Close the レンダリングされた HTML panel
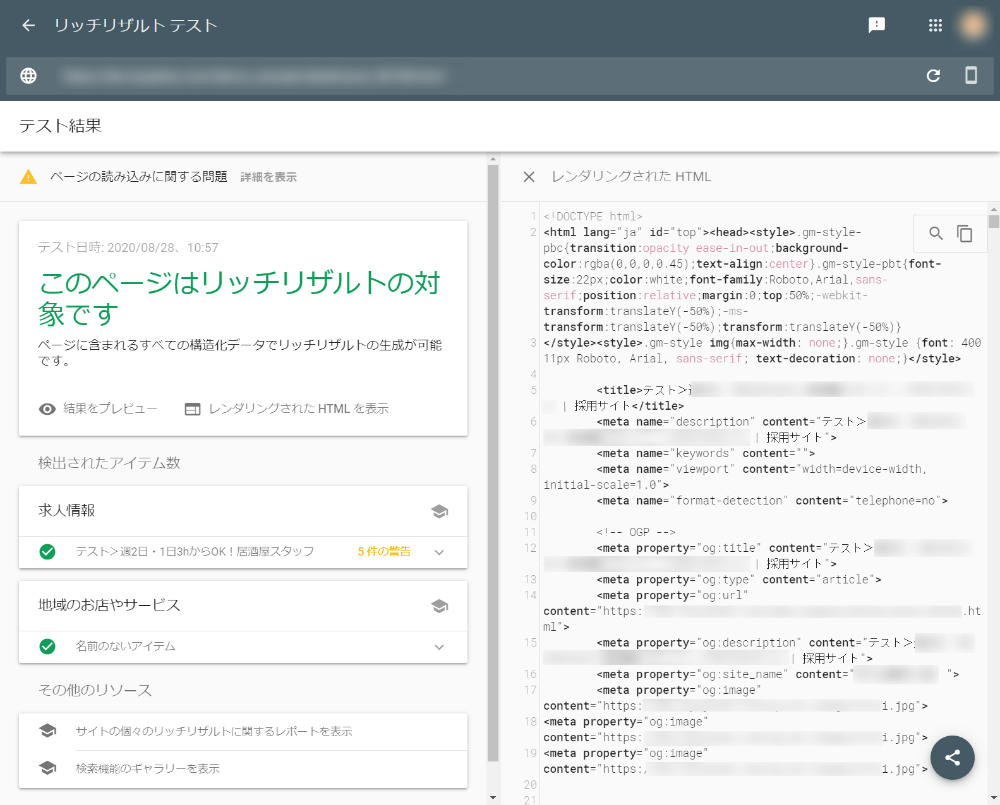Image resolution: width=1000 pixels, height=805 pixels. pyautogui.click(x=529, y=177)
